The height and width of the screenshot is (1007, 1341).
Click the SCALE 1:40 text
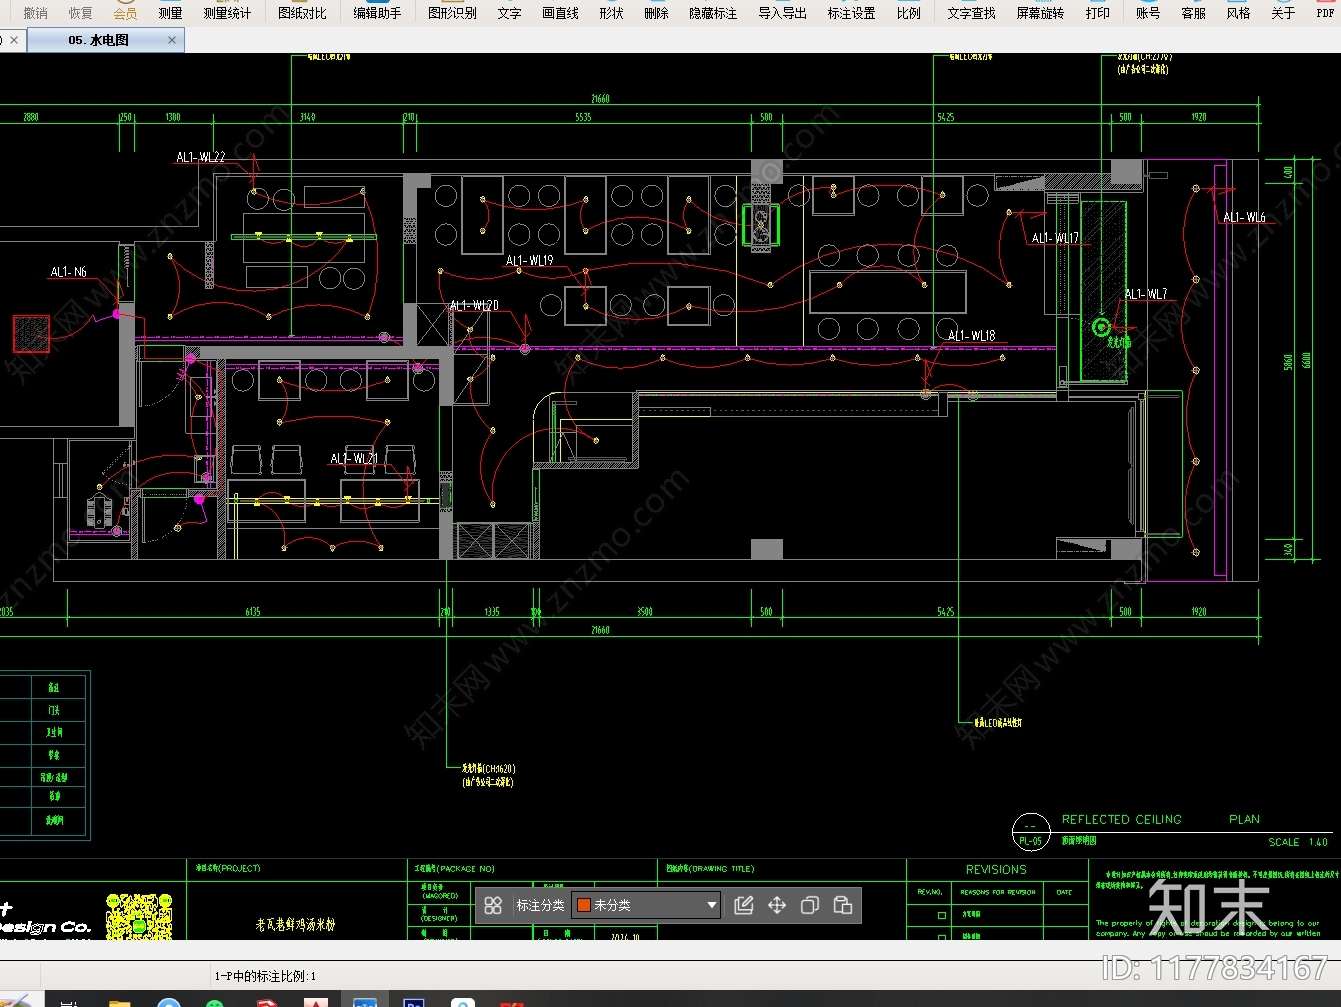point(1298,842)
